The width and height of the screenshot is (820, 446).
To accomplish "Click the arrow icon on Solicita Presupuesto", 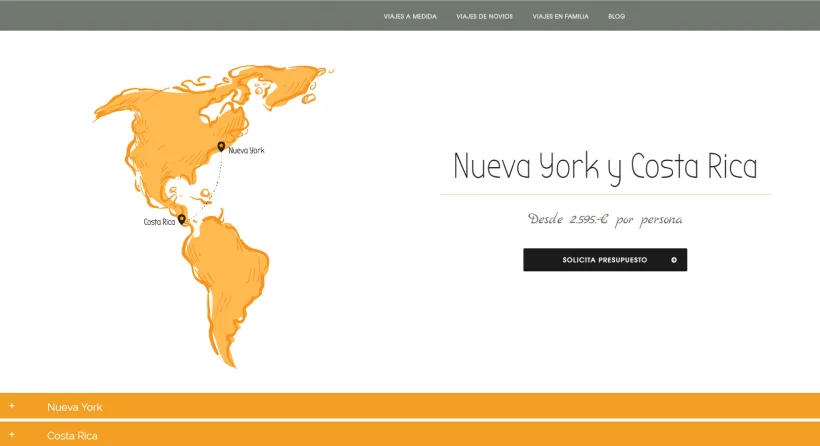I will point(674,260).
